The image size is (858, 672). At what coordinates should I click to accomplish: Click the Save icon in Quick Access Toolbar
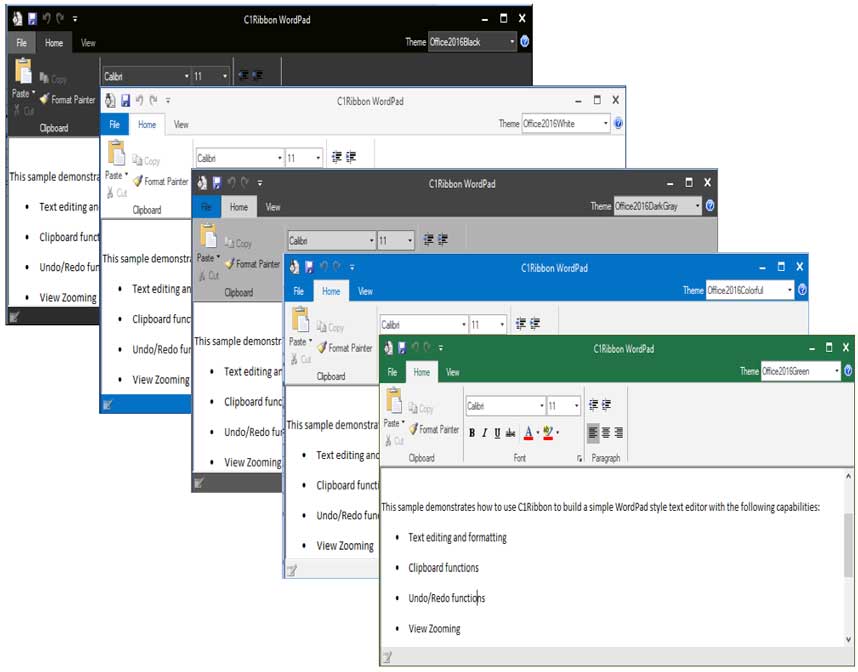pos(401,347)
